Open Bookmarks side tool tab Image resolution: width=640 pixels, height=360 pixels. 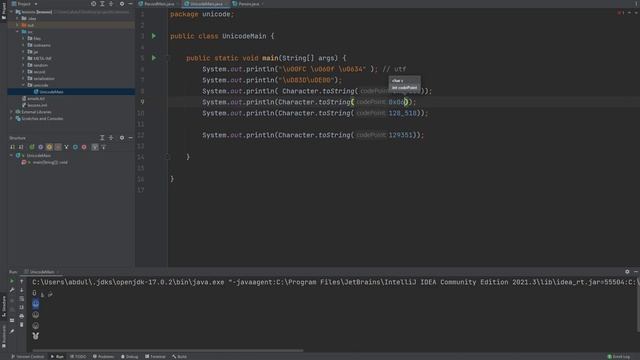point(4,336)
